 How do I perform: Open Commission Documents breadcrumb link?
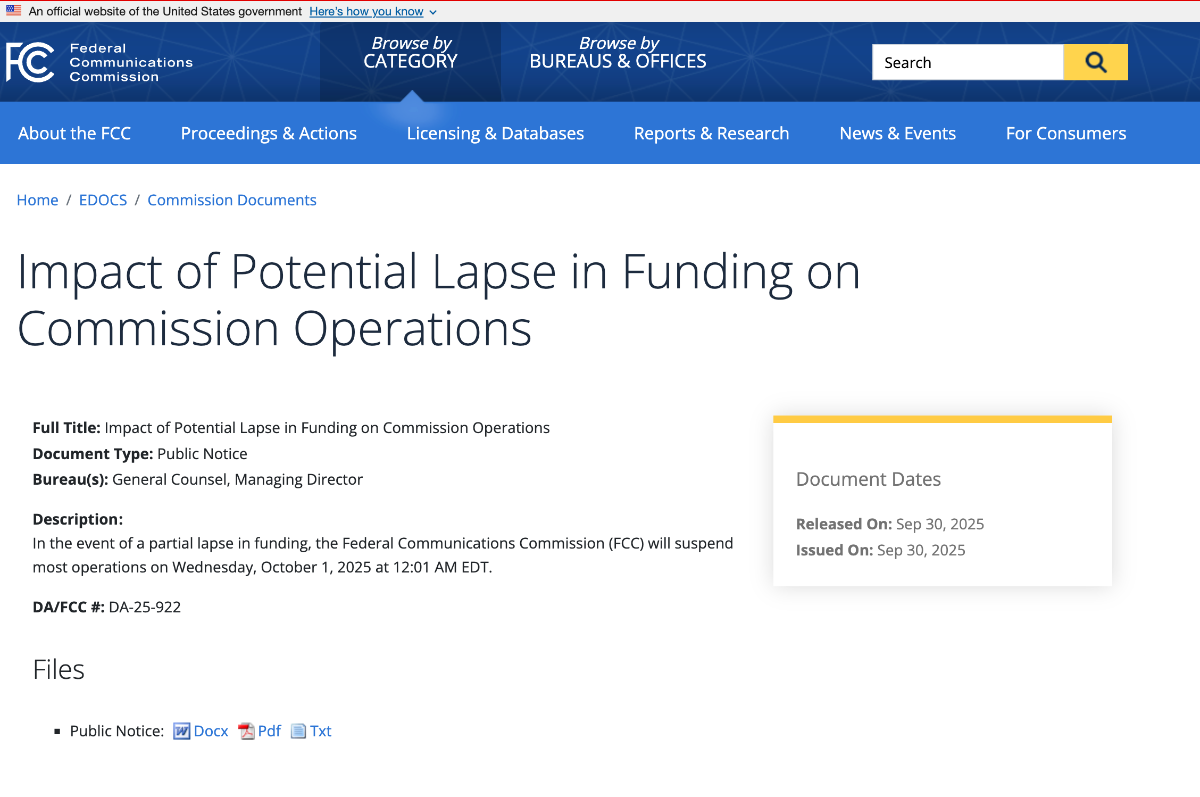click(x=232, y=200)
